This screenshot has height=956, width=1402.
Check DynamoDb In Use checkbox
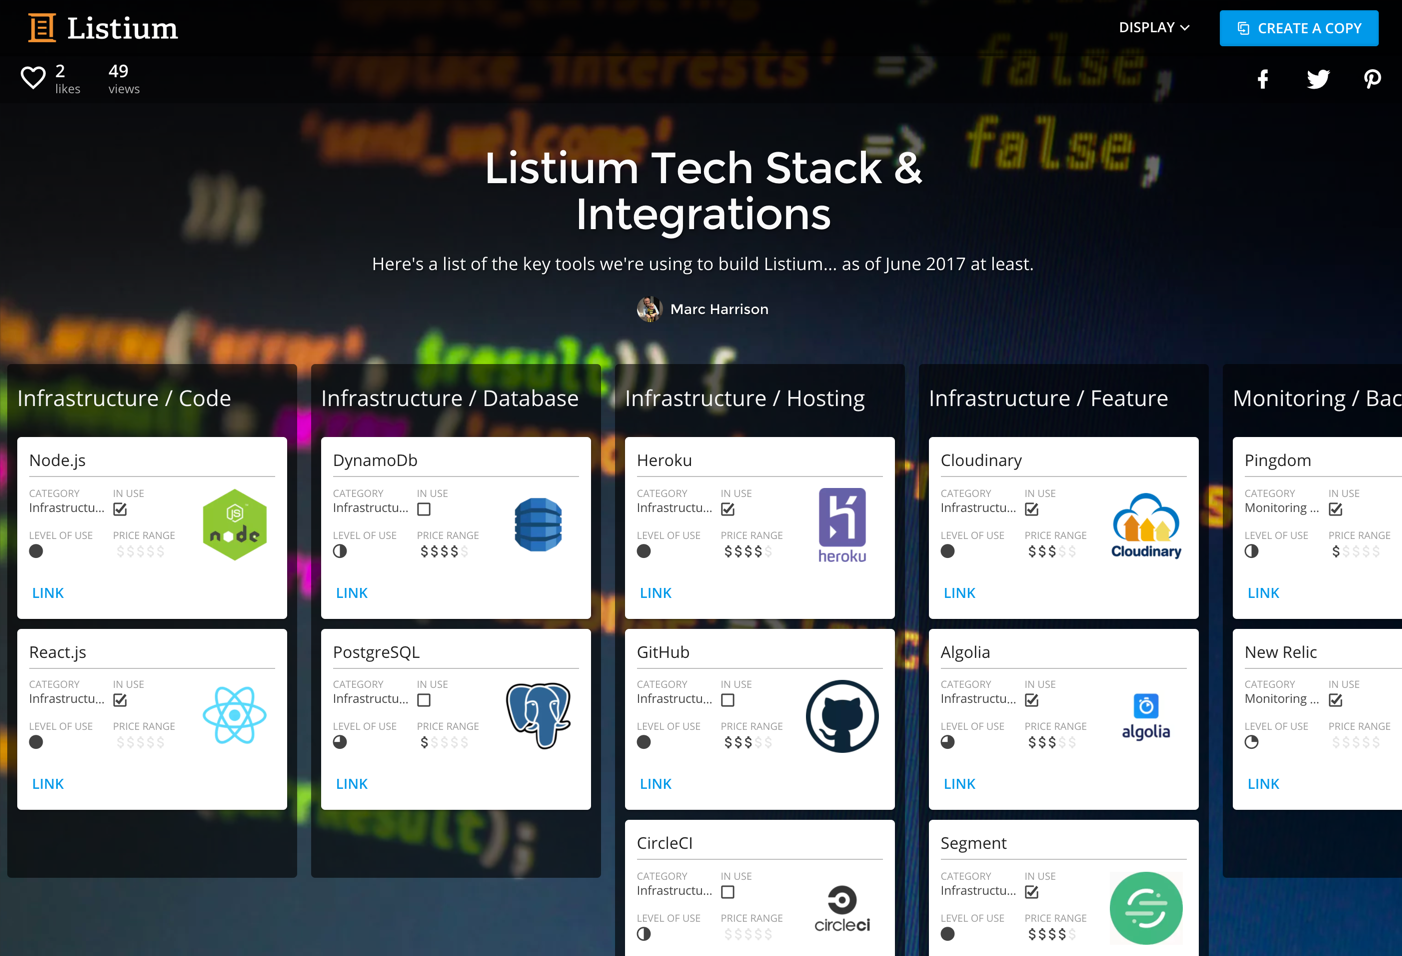(424, 509)
